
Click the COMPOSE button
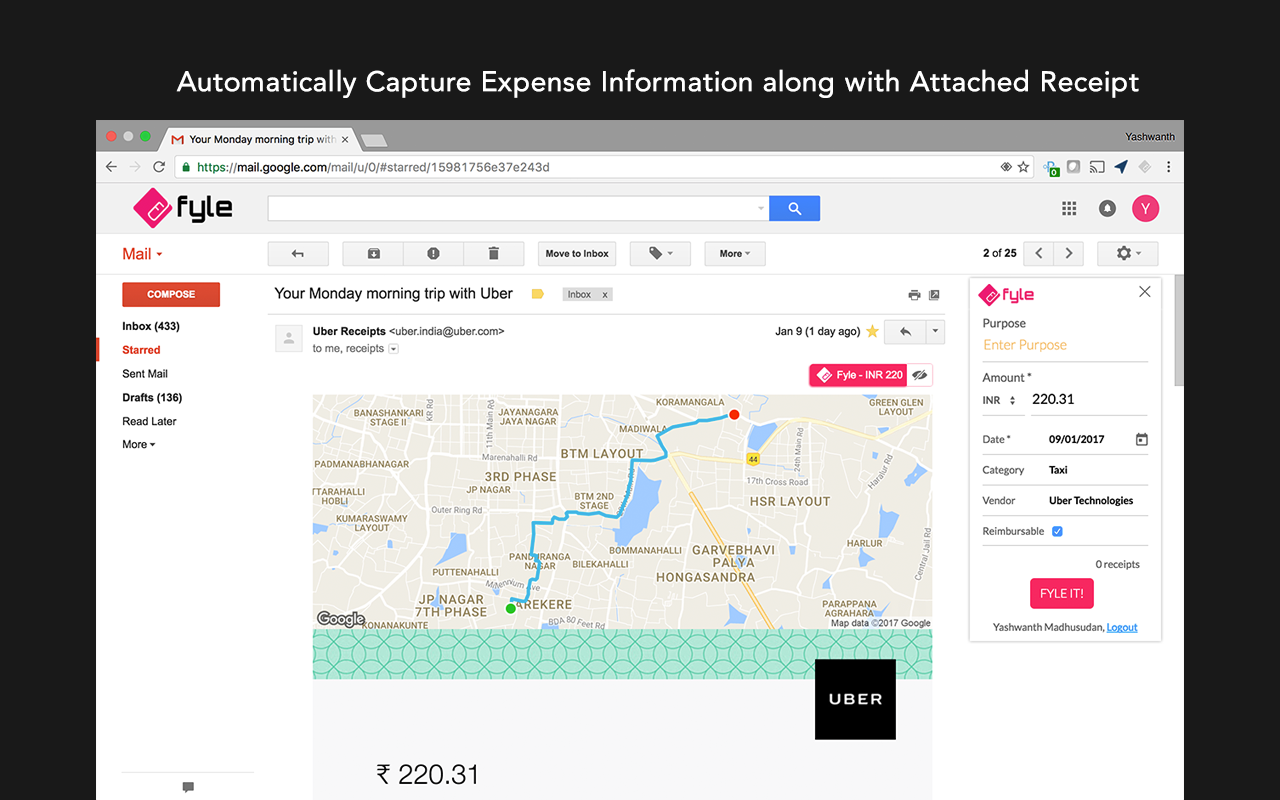click(171, 294)
